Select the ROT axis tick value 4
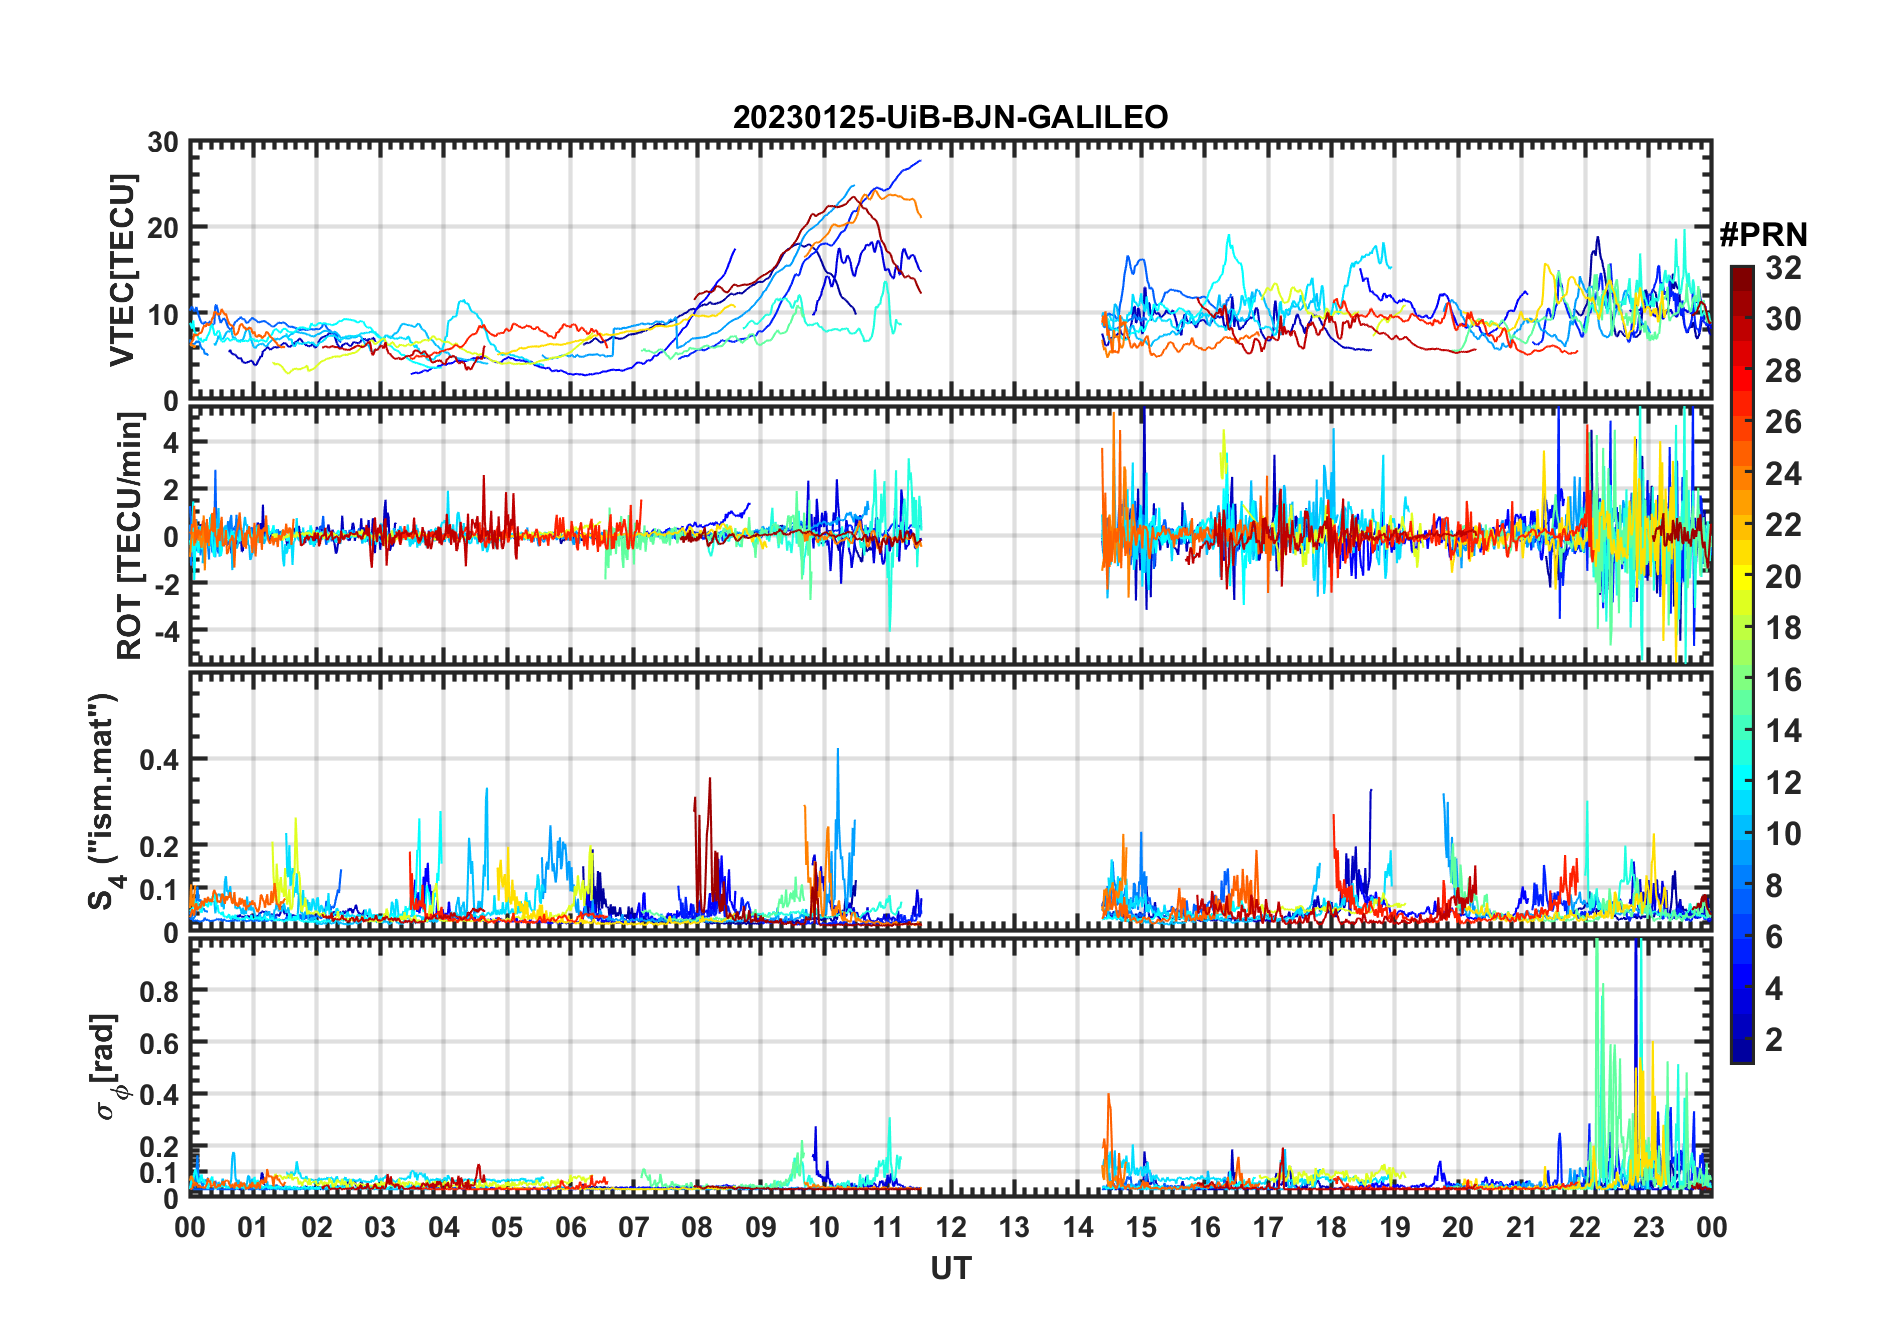This screenshot has width=1902, height=1330. [170, 442]
